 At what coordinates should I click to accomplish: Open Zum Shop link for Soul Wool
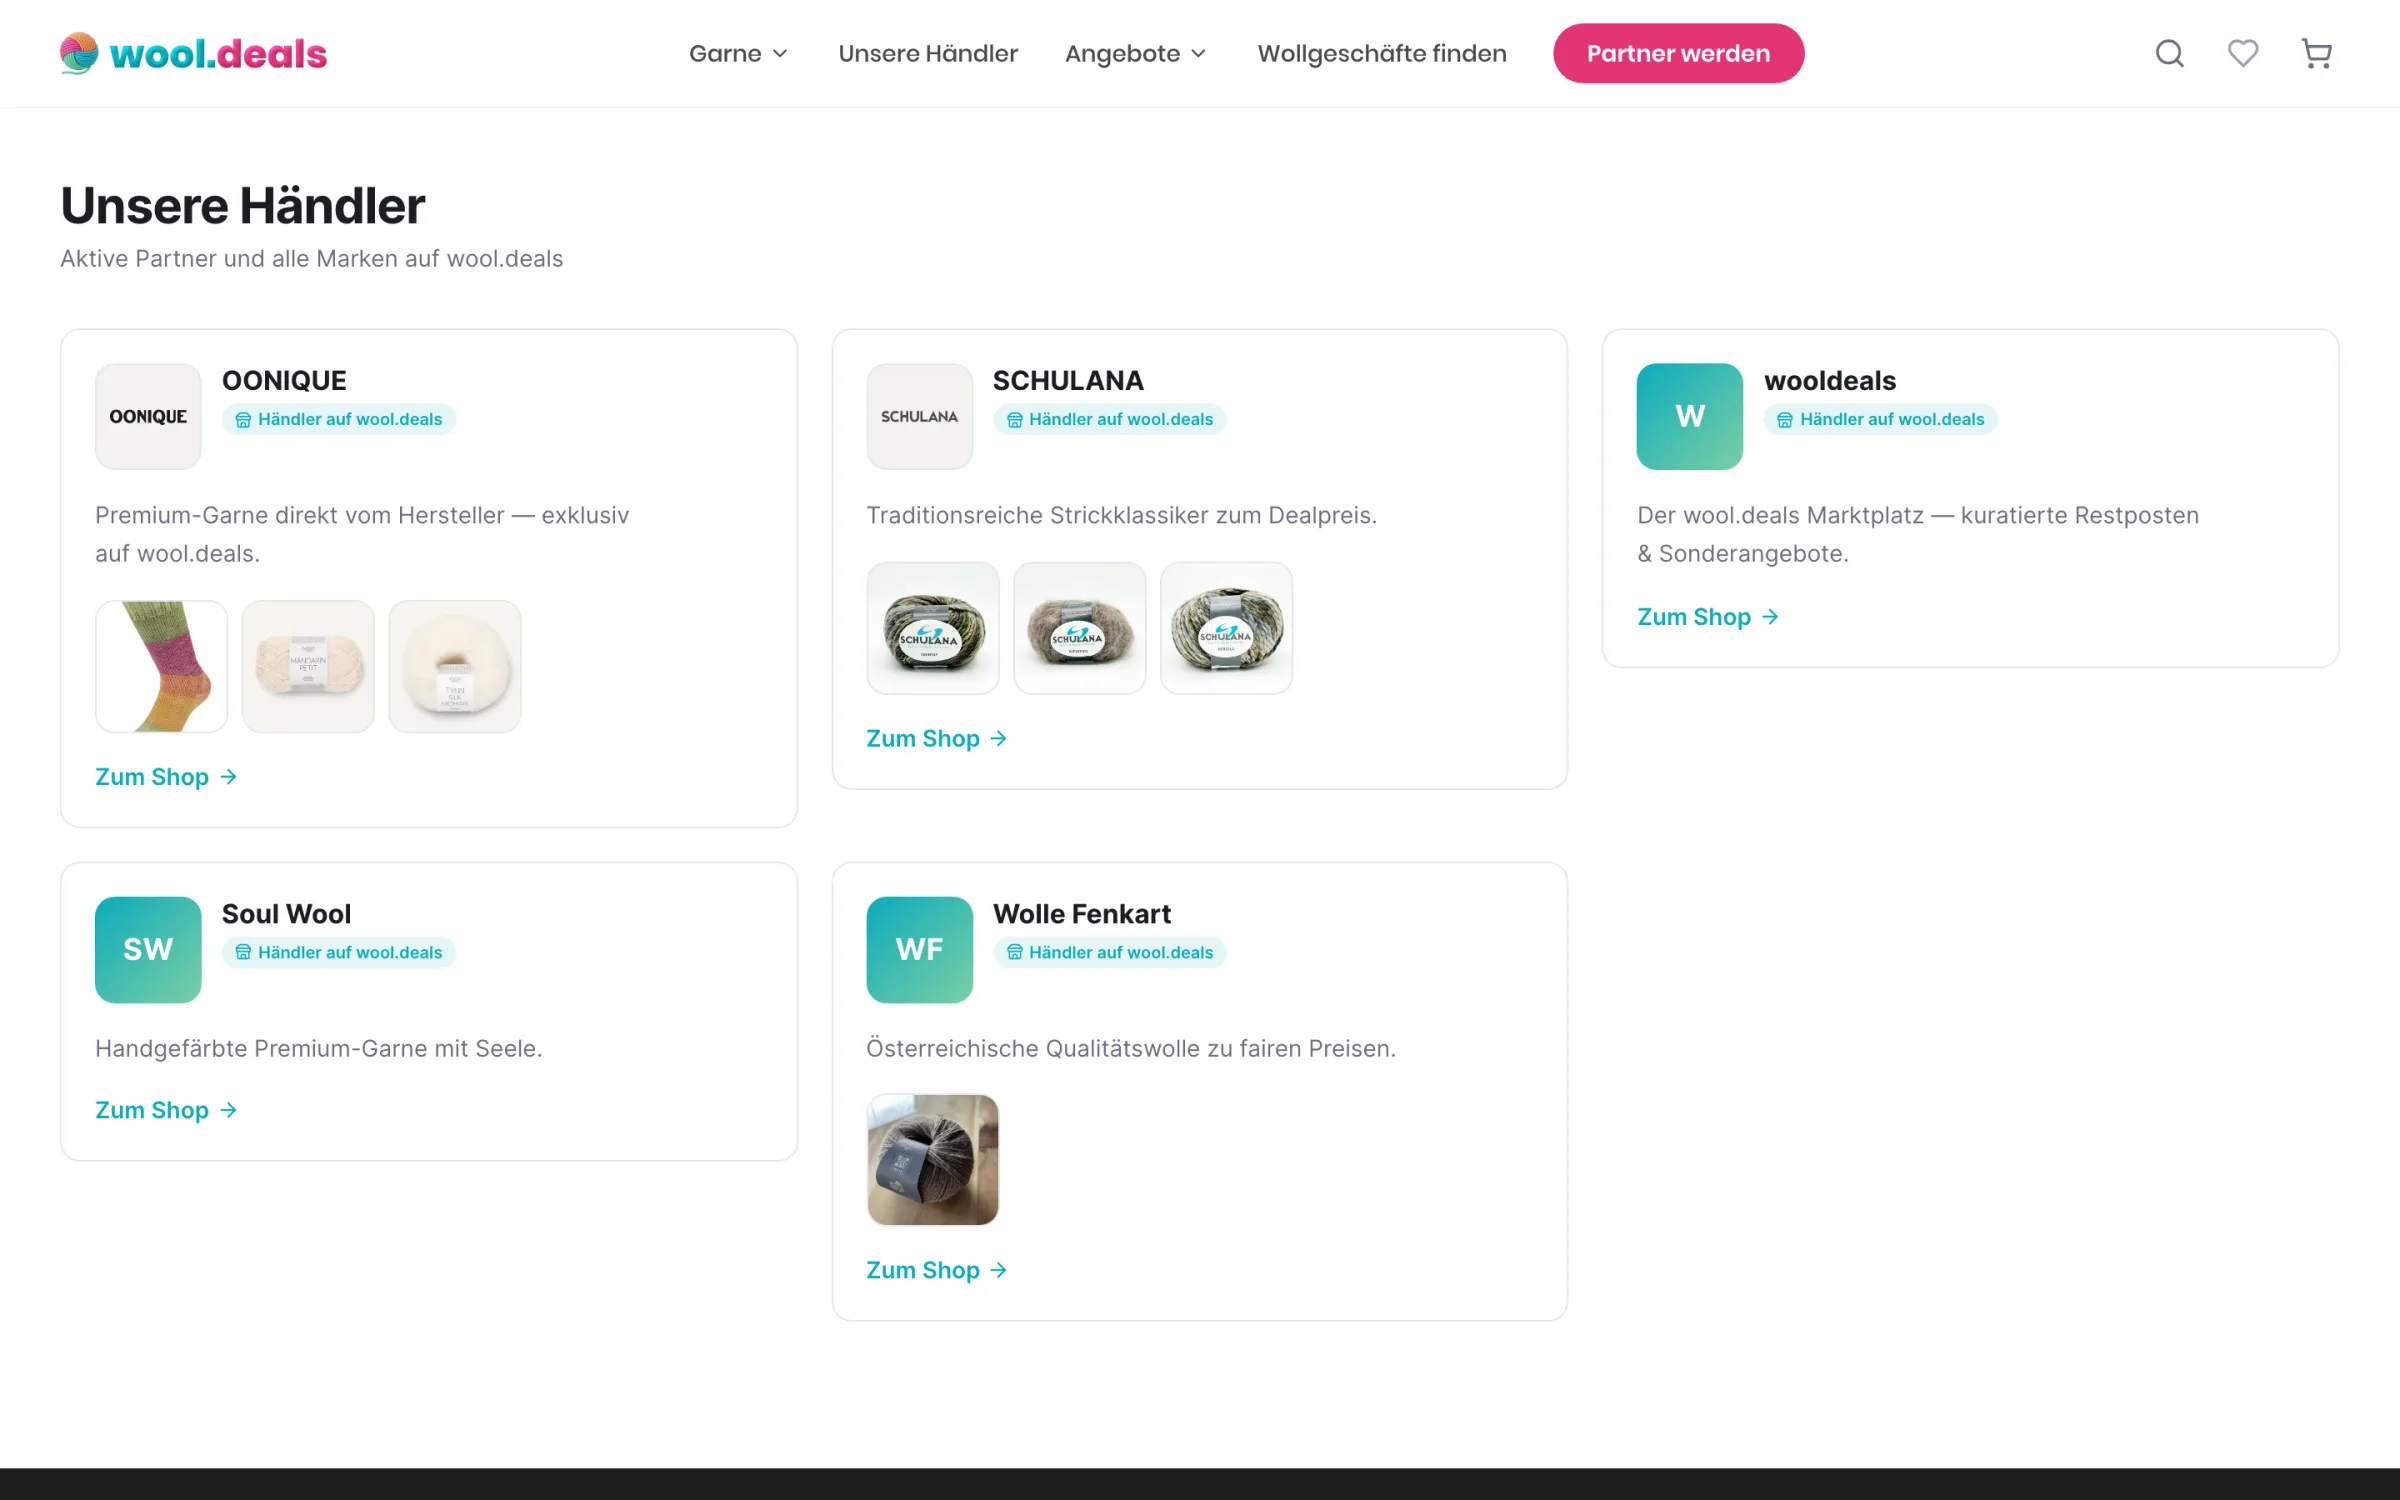(166, 1110)
